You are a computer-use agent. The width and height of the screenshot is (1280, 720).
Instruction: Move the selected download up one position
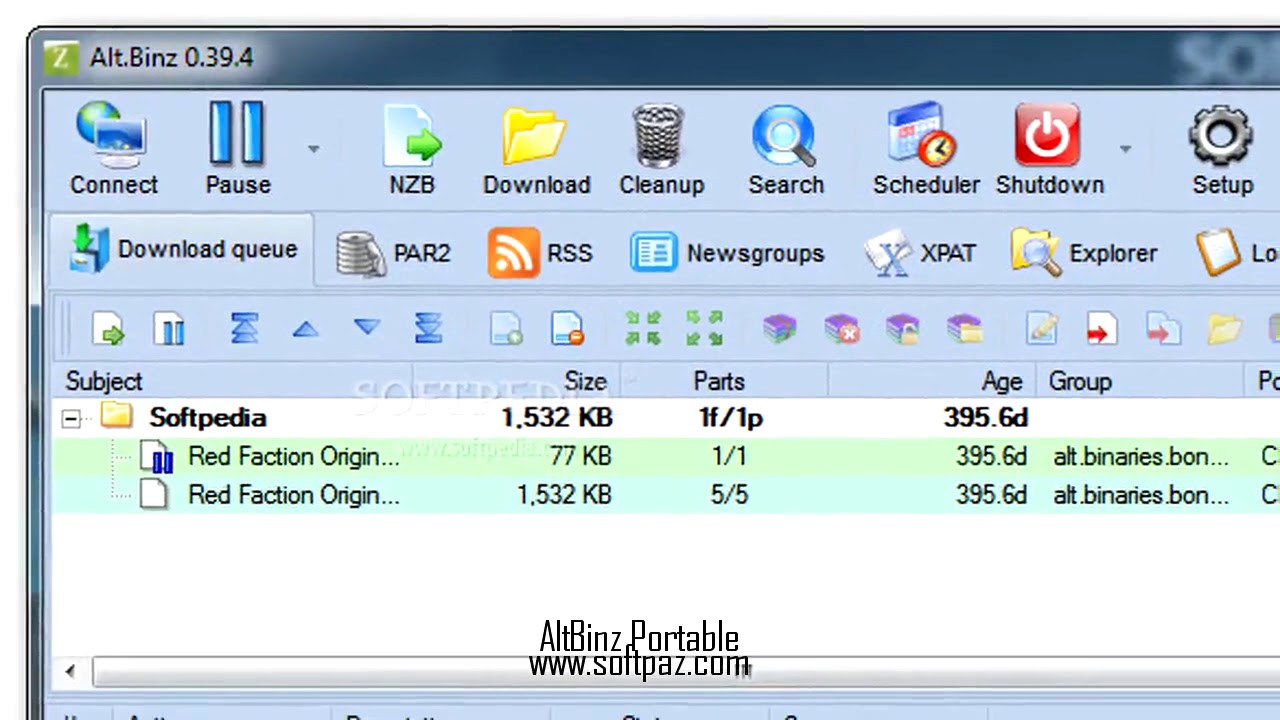pyautogui.click(x=305, y=329)
